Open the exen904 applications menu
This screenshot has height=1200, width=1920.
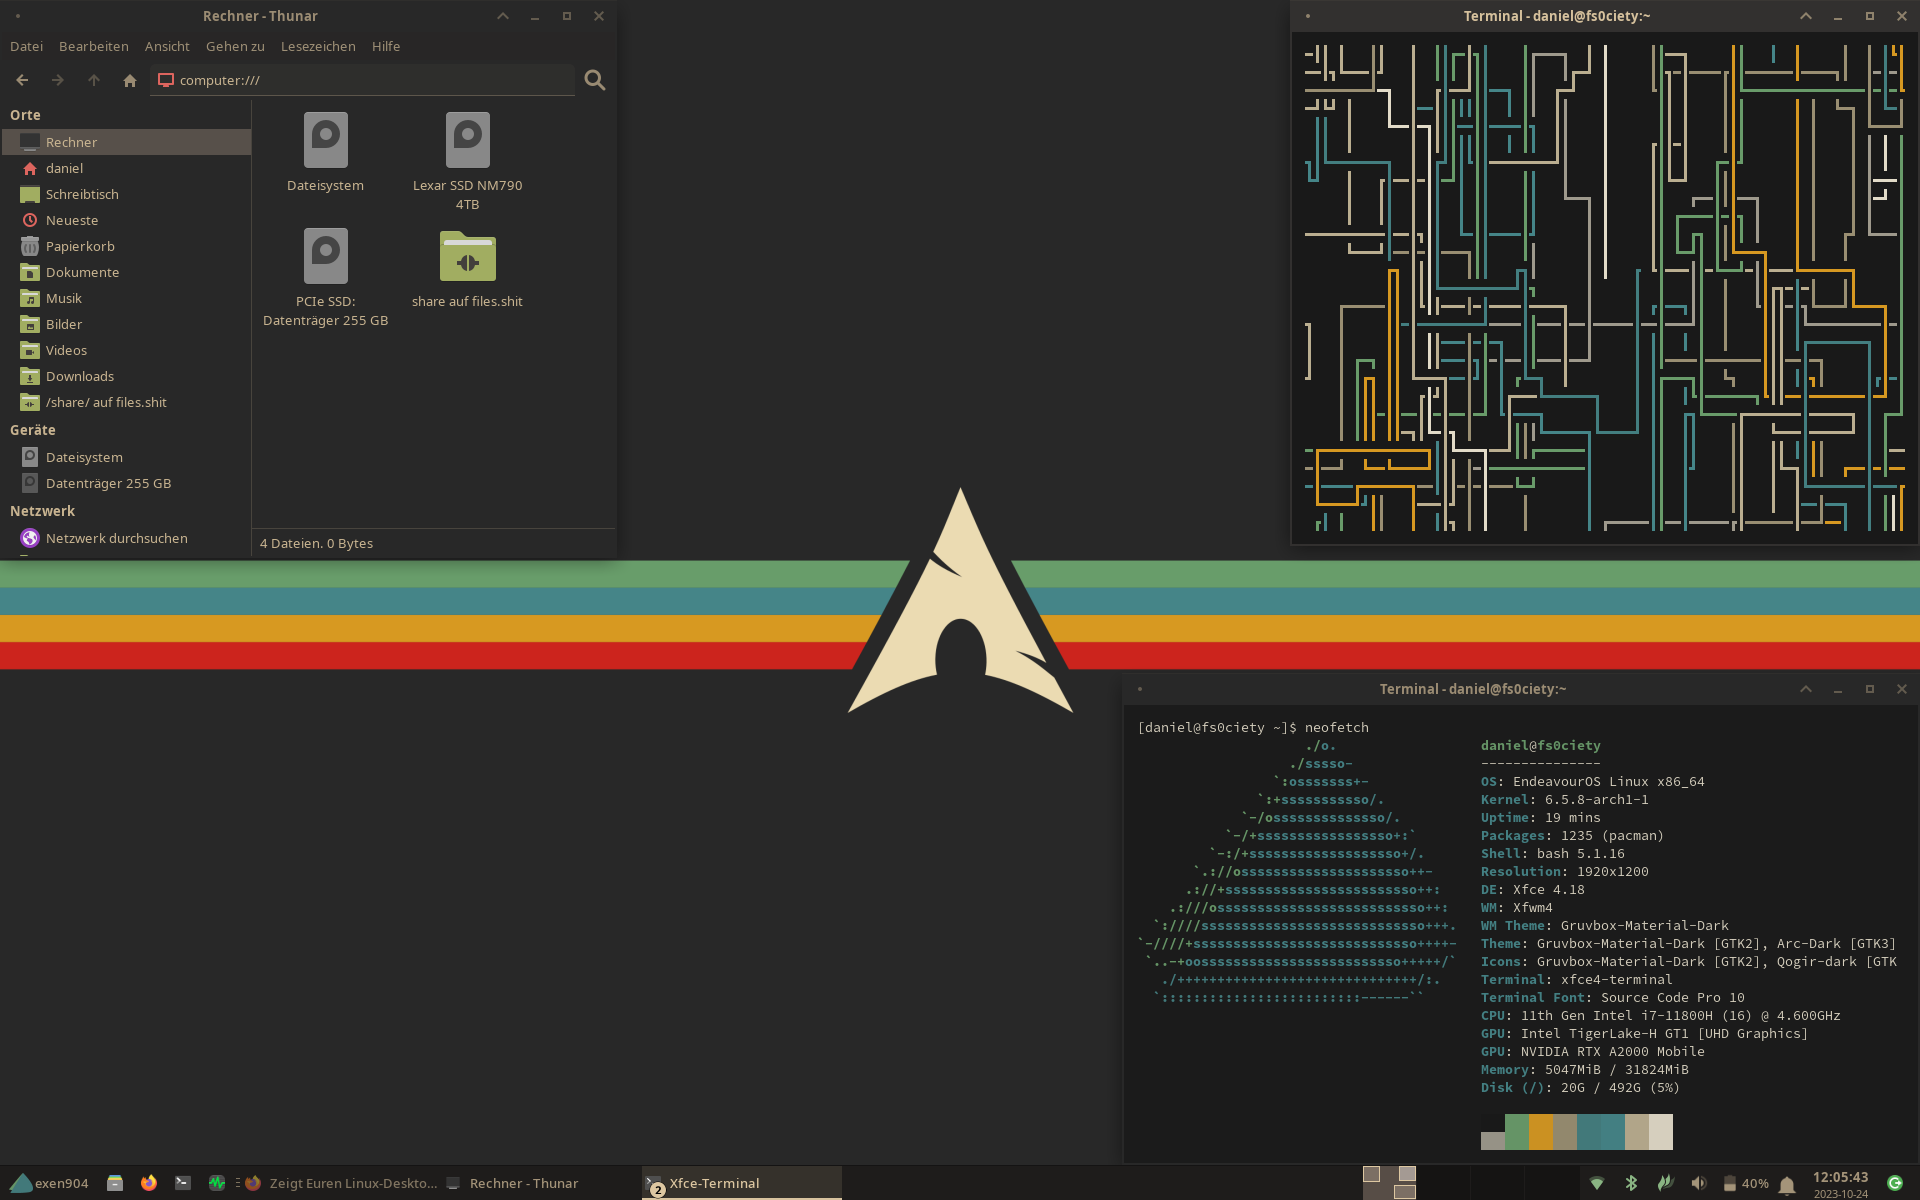45,1183
